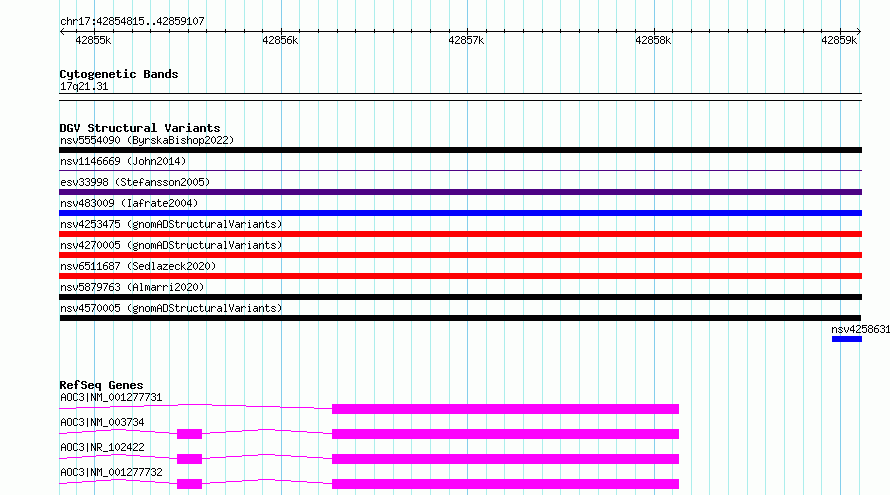The width and height of the screenshot is (890, 495).
Task: Open nsv5554090 (ByrskaBishop2022) variant label
Action: 147,140
